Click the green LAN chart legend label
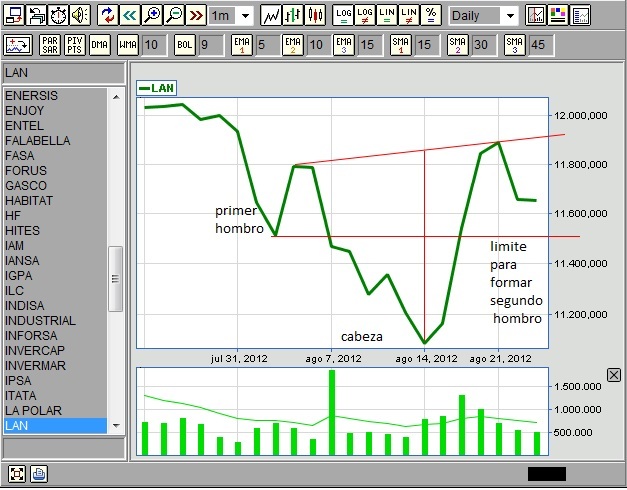627x490 pixels. pyautogui.click(x=156, y=88)
